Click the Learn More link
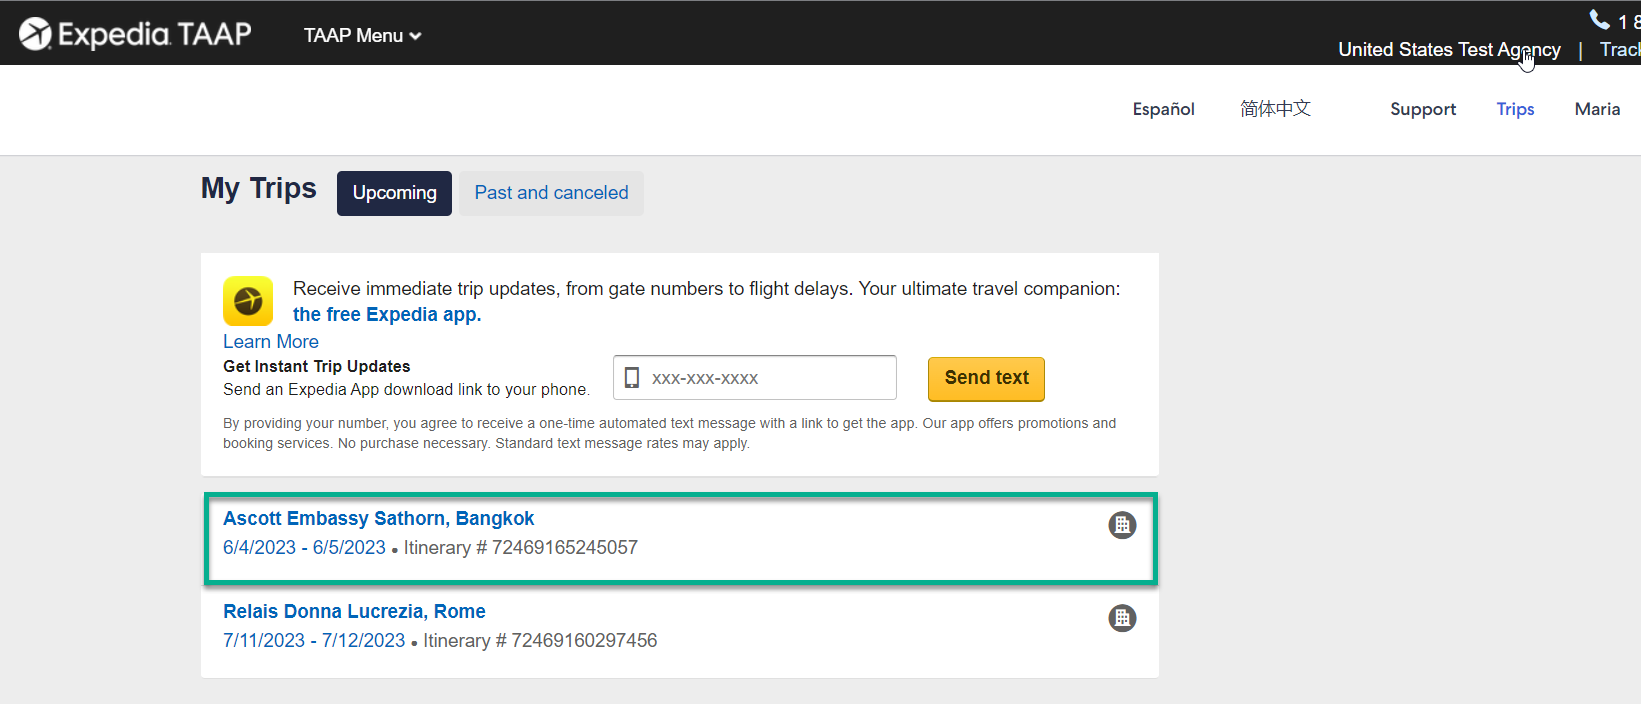Image resolution: width=1641 pixels, height=704 pixels. coord(271,341)
